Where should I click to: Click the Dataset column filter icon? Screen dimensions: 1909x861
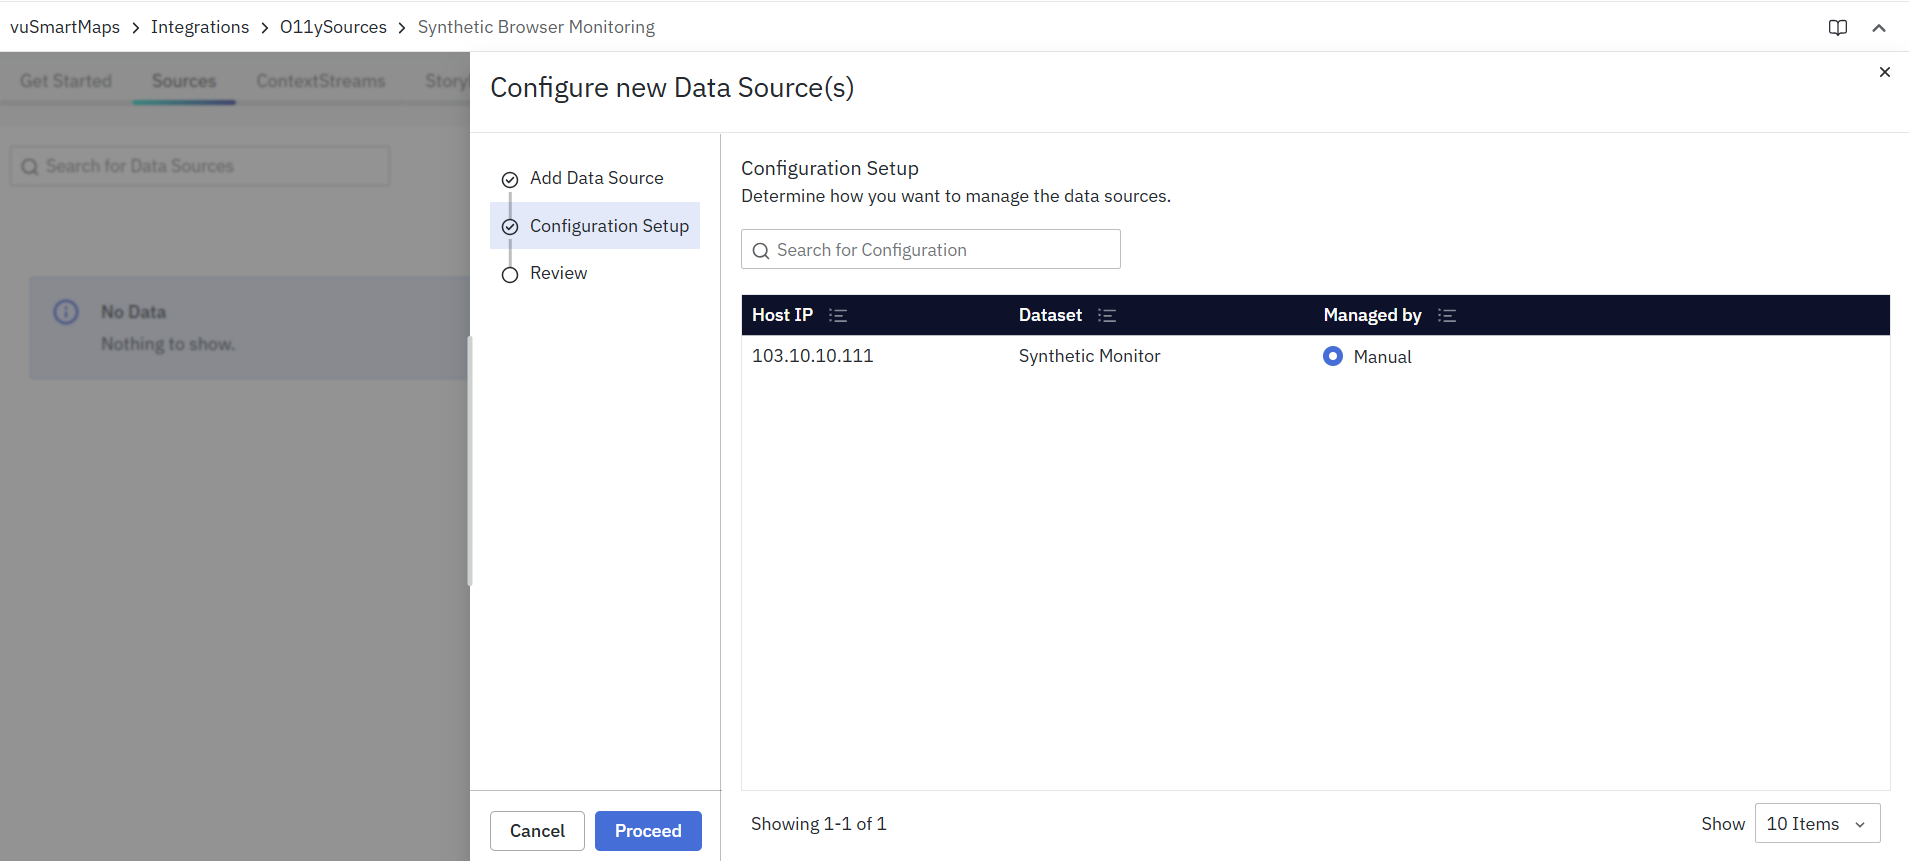1106,316
